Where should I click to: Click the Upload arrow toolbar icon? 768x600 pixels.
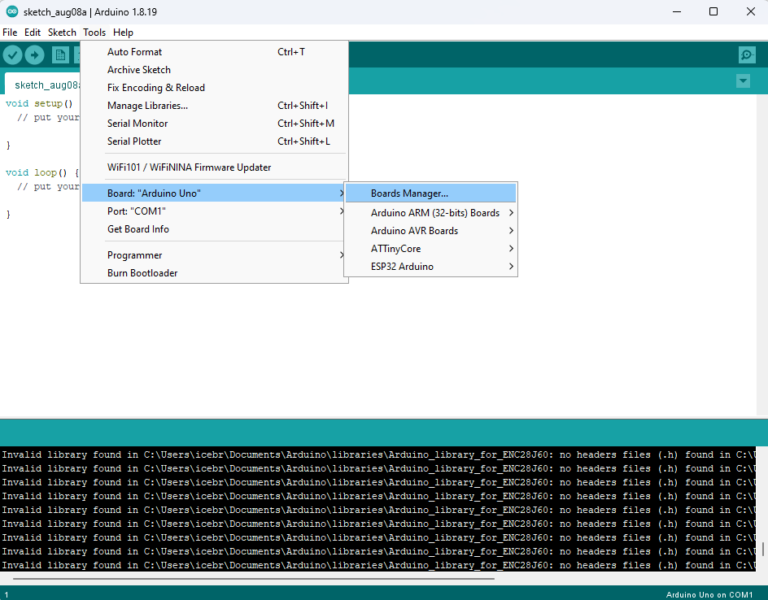[35, 55]
